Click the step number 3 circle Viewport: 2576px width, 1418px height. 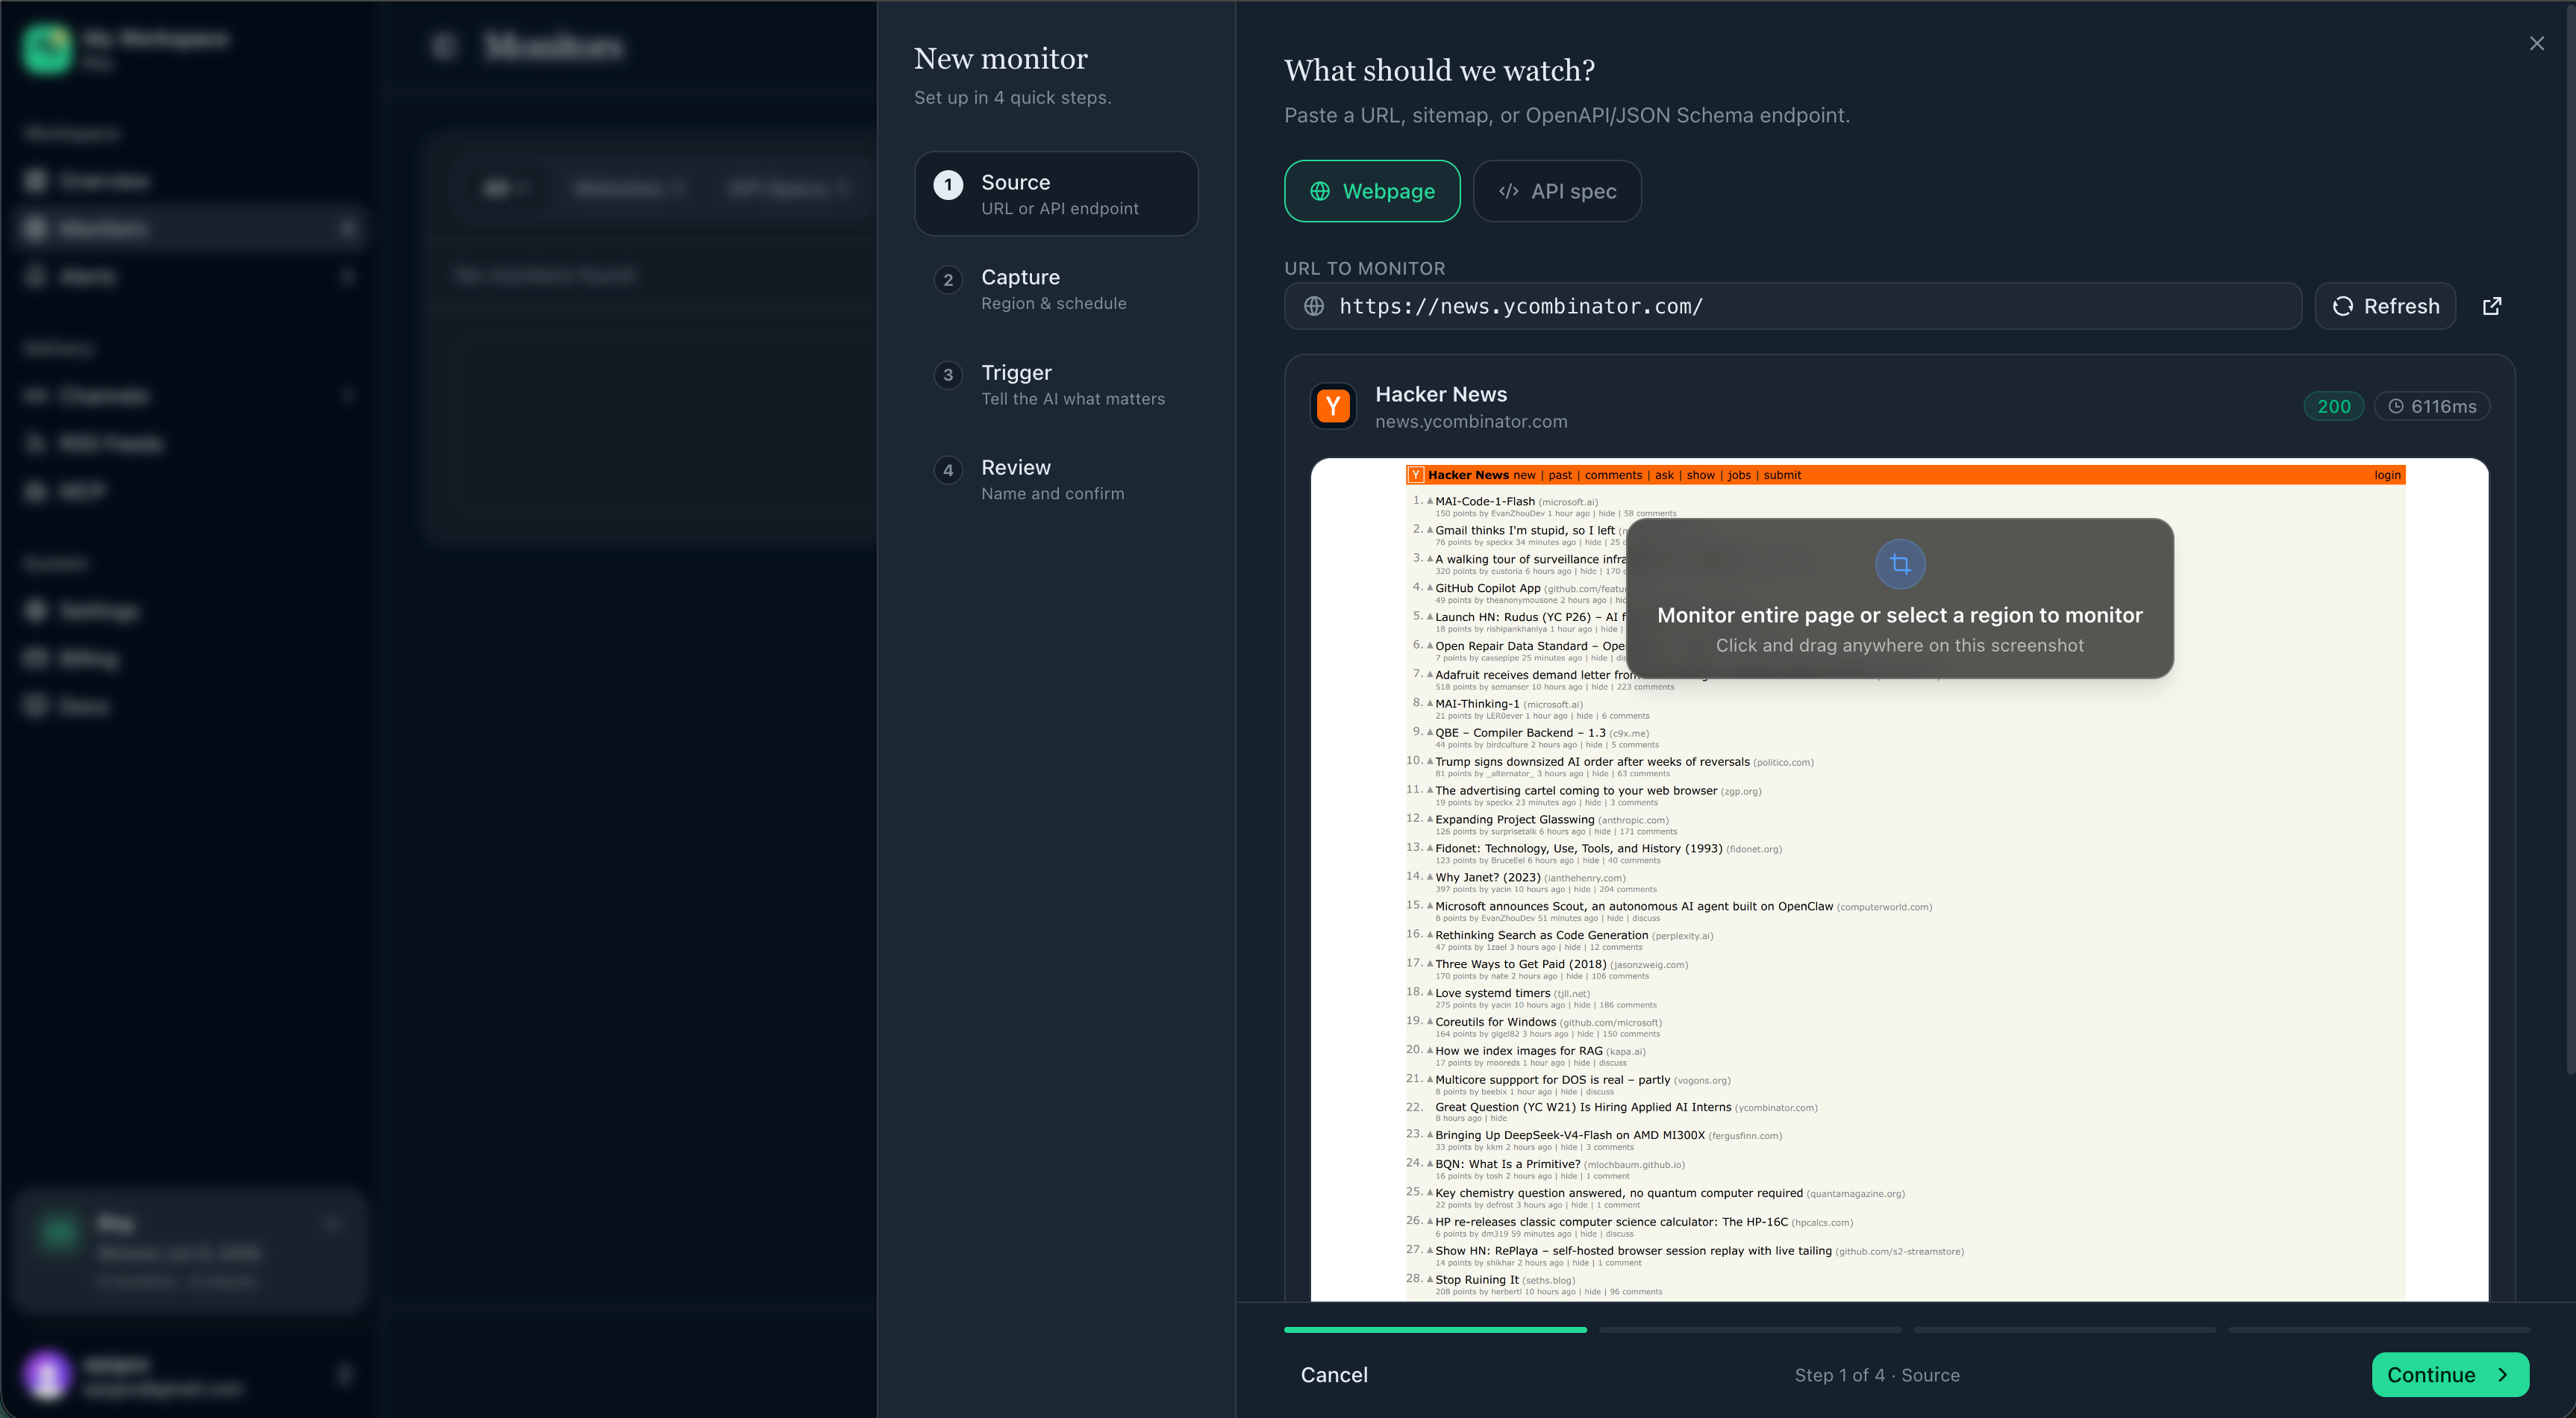click(x=948, y=375)
